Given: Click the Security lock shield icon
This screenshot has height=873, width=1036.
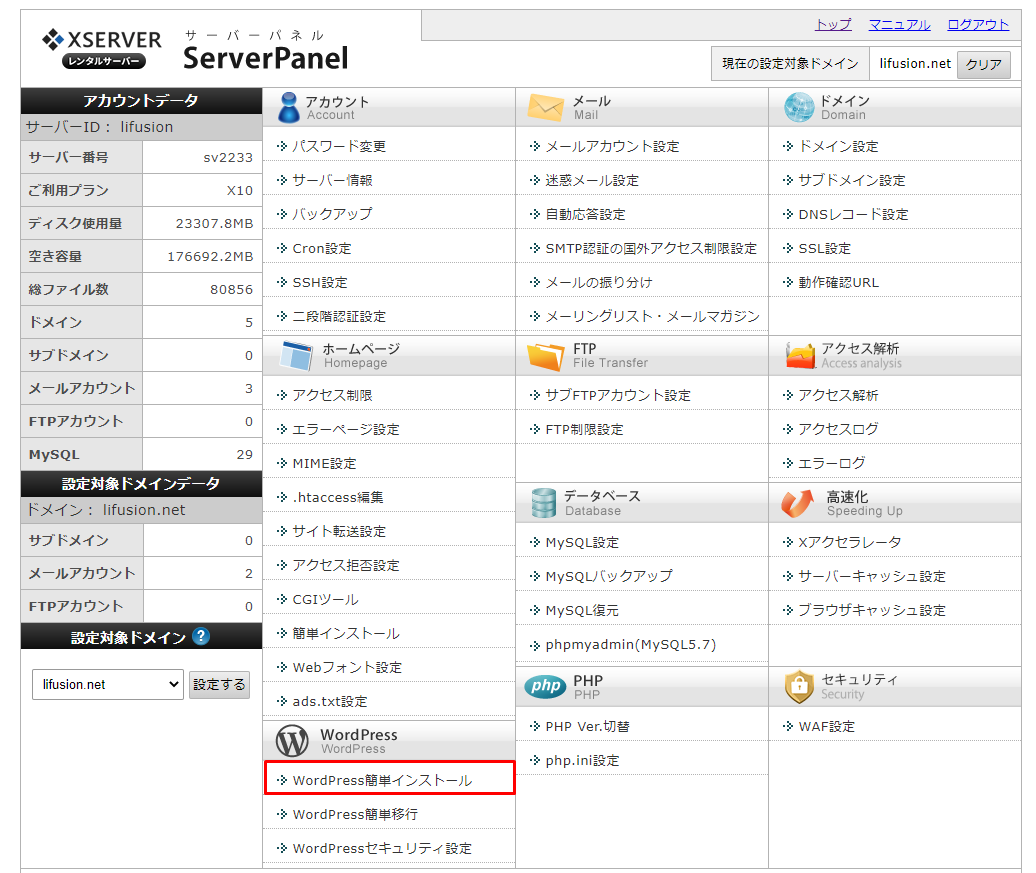Looking at the screenshot, I should 799,687.
